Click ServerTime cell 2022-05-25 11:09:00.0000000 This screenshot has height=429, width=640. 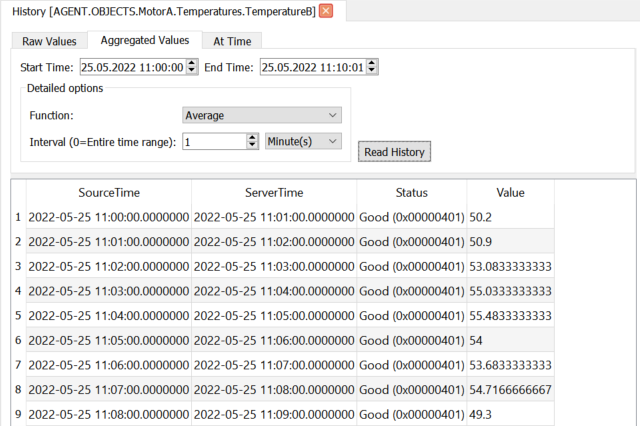274,414
